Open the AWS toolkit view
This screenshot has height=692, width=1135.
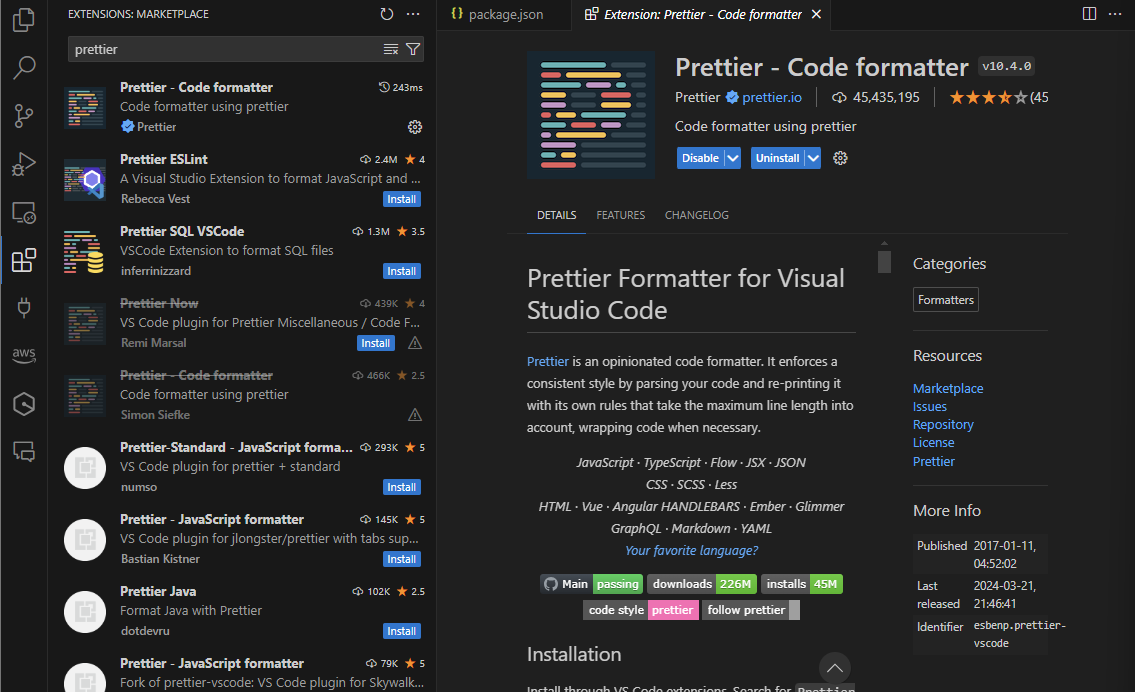pos(24,355)
